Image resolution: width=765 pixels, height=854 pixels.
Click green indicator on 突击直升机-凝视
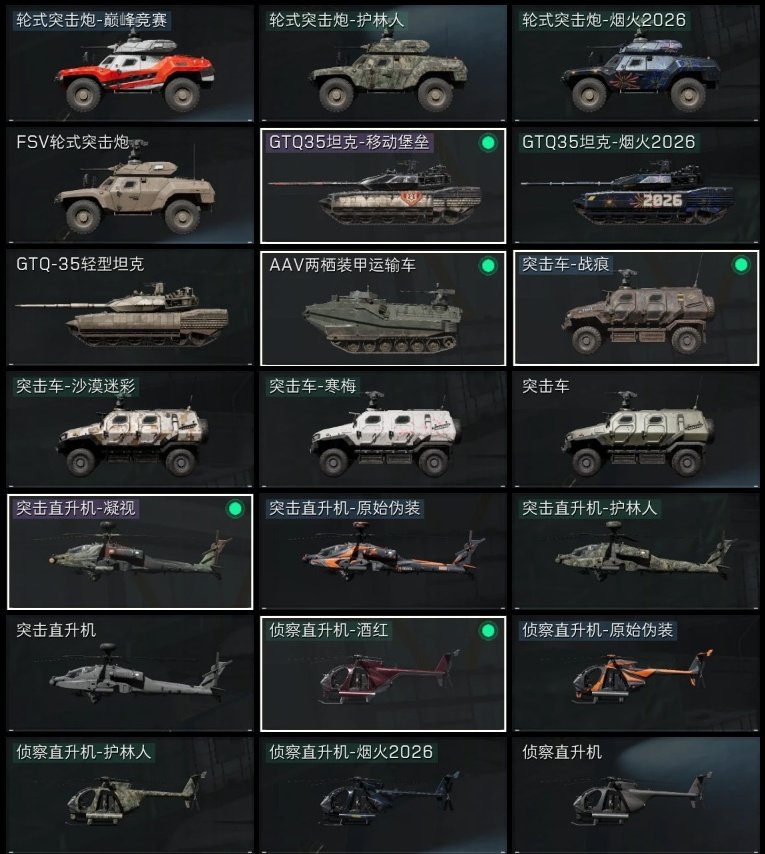click(235, 509)
